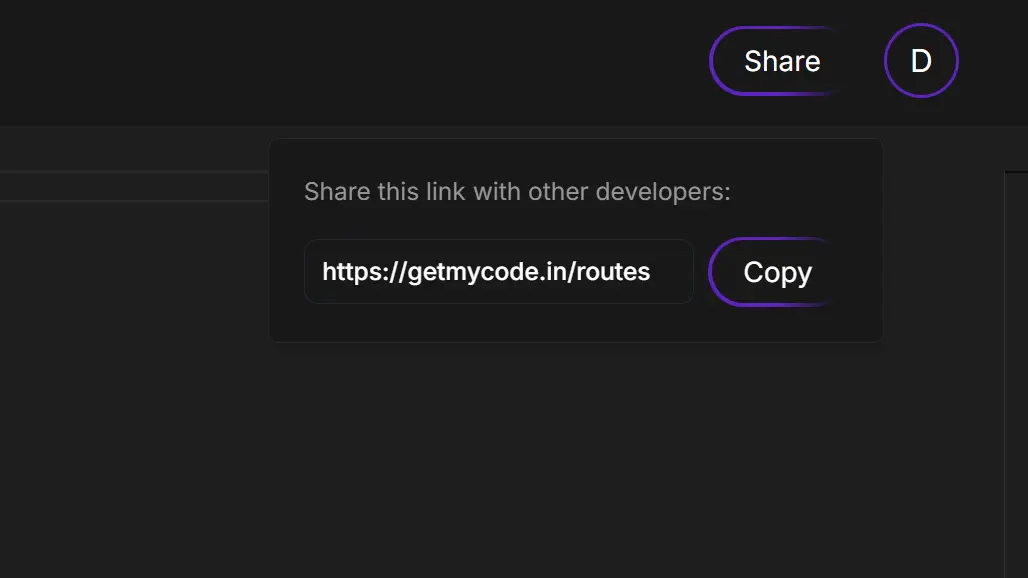Image resolution: width=1028 pixels, height=578 pixels.
Task: Click the right panel vertical border
Action: tap(1005, 380)
